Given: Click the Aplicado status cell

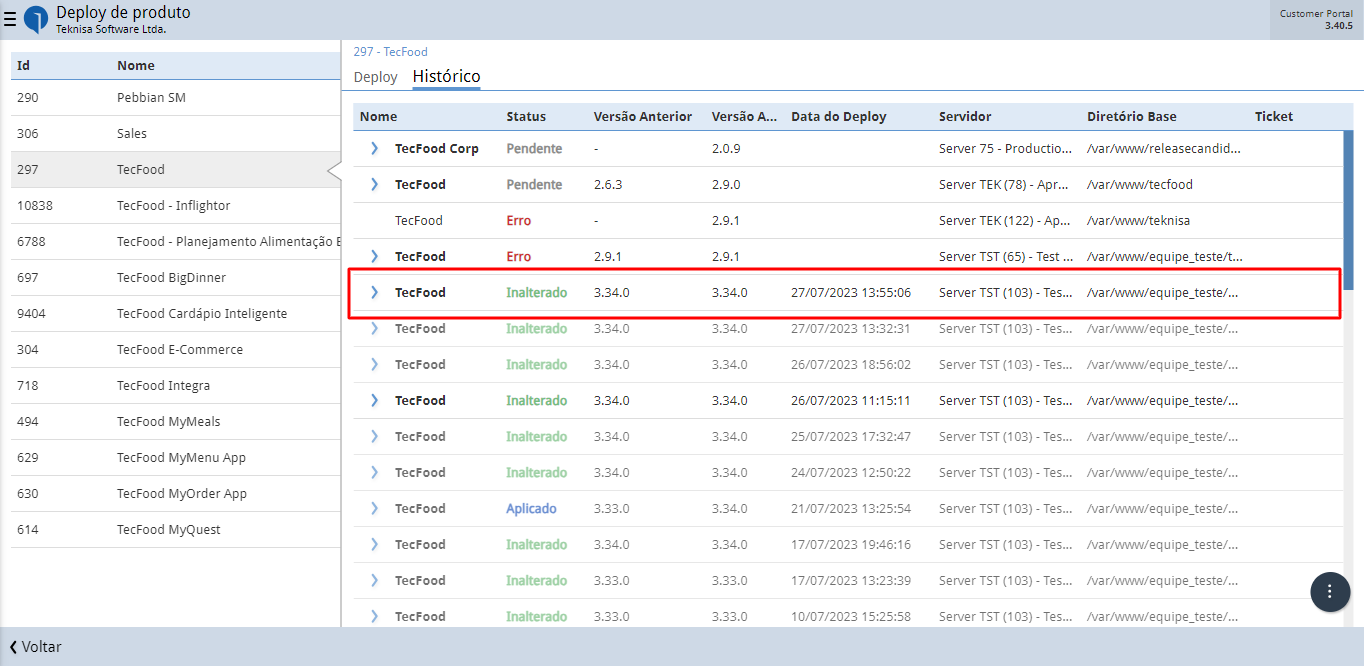Looking at the screenshot, I should (x=531, y=508).
